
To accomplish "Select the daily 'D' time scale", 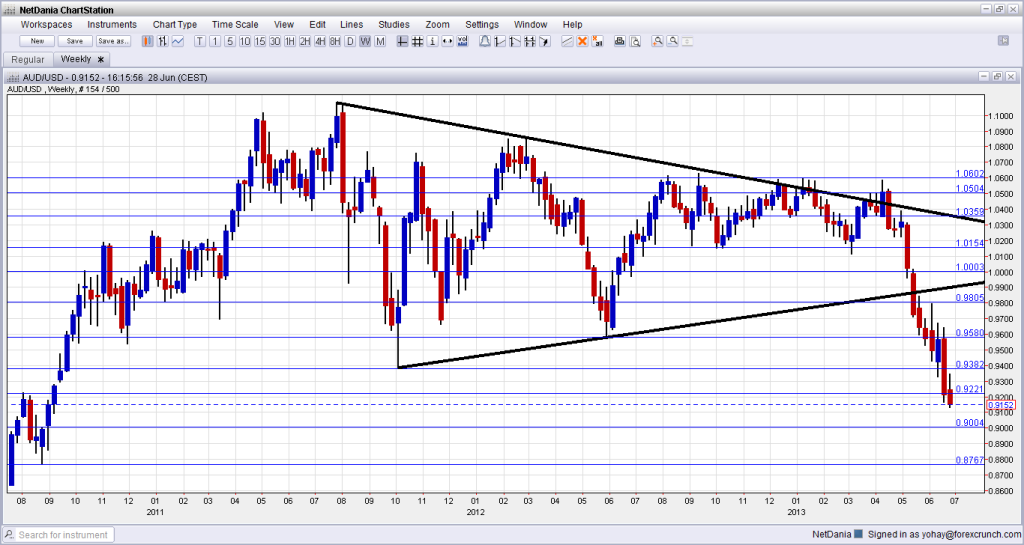I will tap(350, 41).
